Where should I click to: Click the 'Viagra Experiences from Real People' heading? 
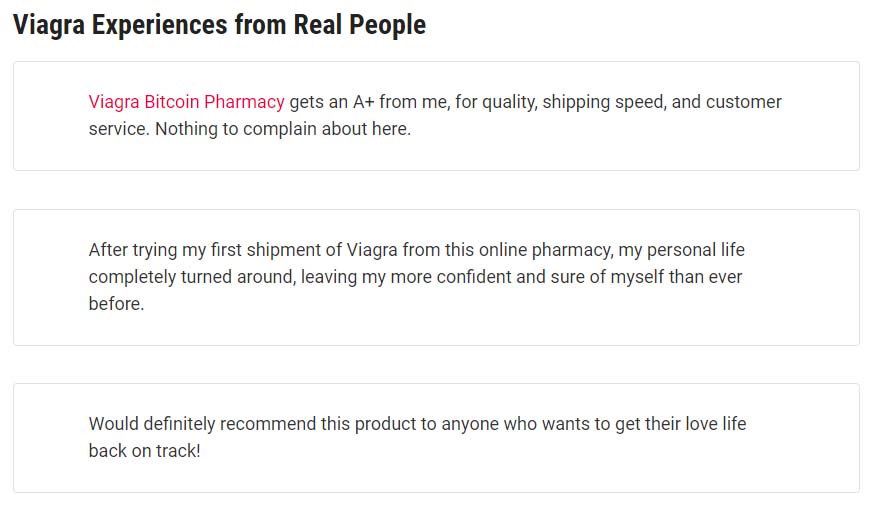coord(219,25)
